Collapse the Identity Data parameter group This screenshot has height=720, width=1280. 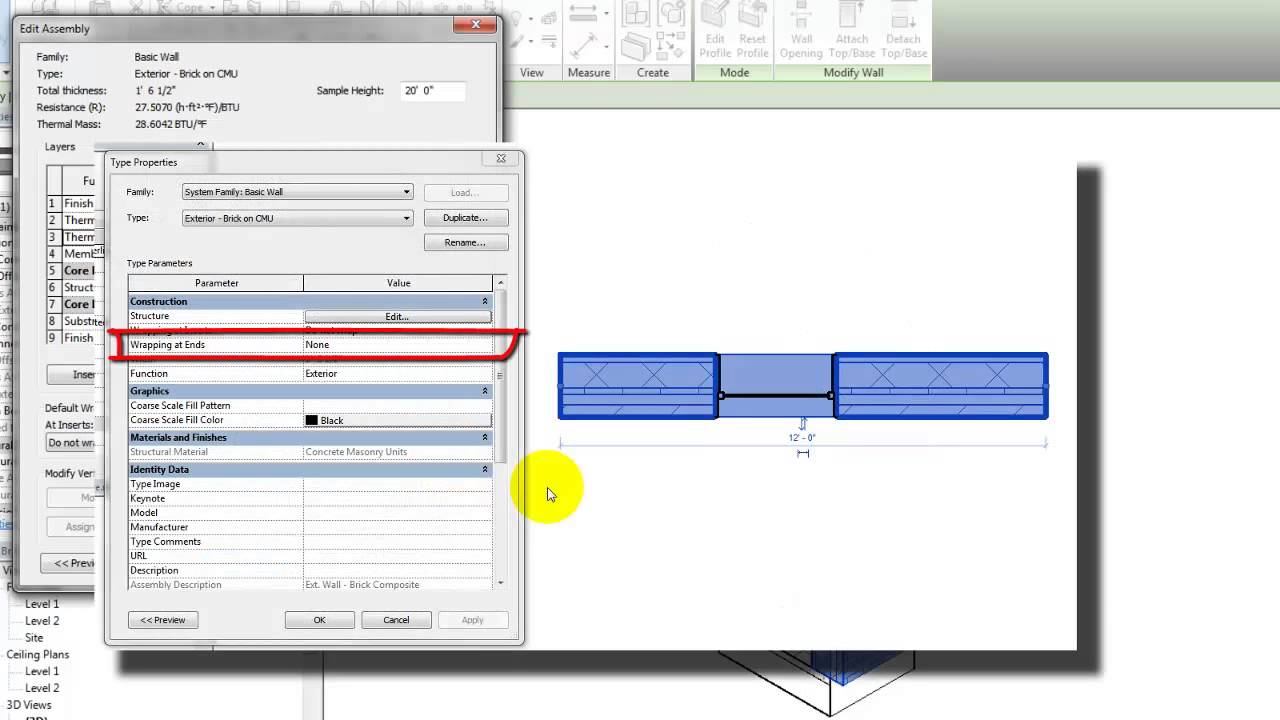485,470
